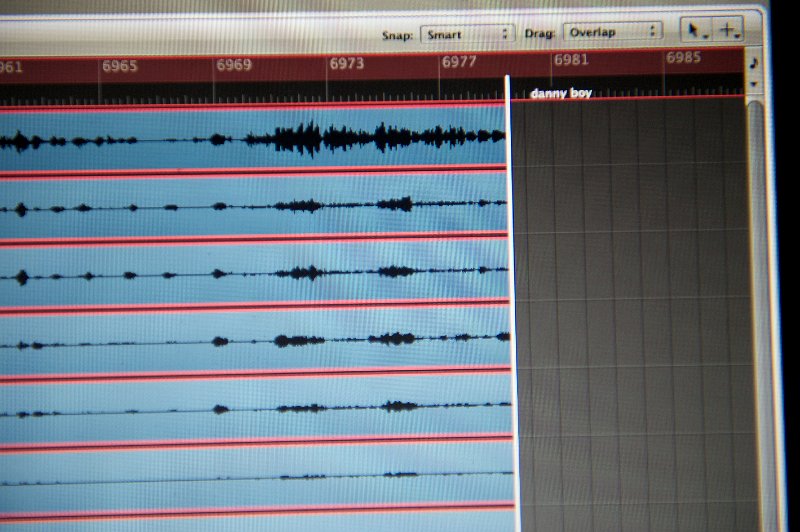The height and width of the screenshot is (532, 800).
Task: Select the second audio region from top
Action: pos(254,207)
